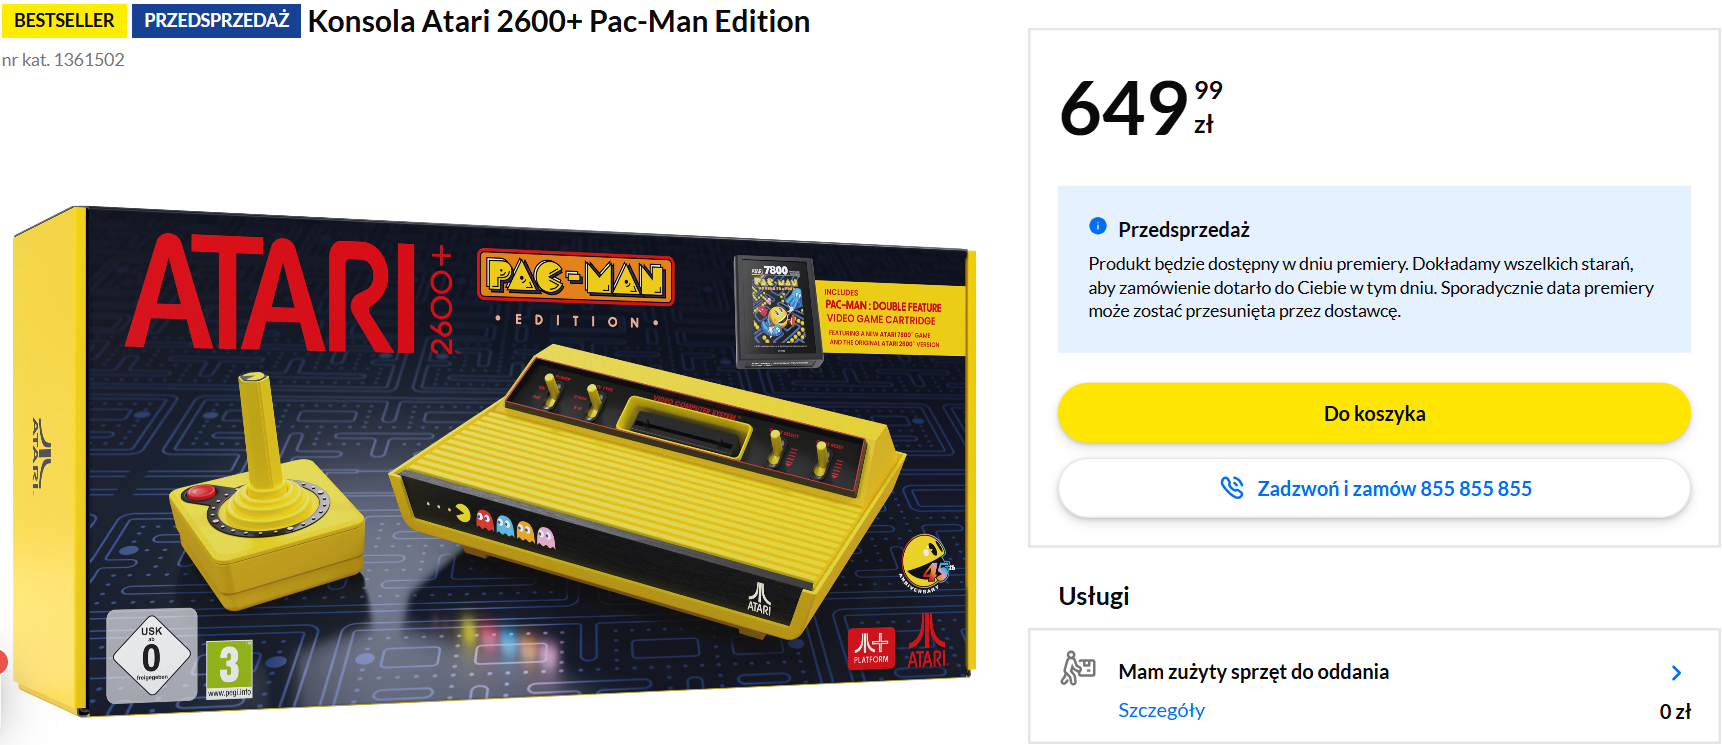Viewport: 1722px width, 745px height.
Task: Click Zadzwoń i zamów 855 855 855
Action: pos(1374,488)
